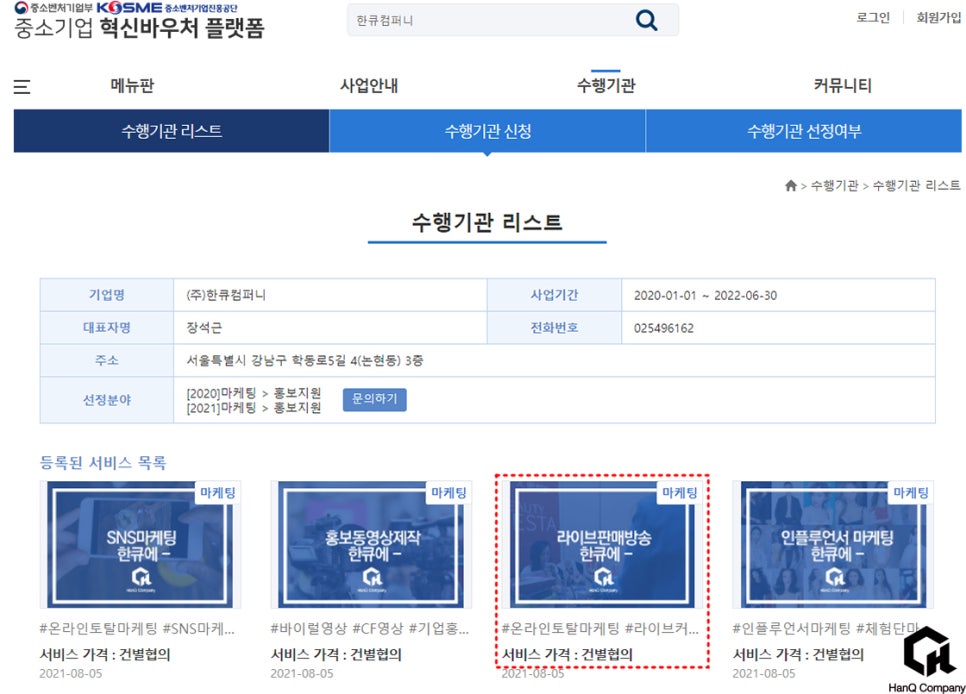Image resolution: width=966 pixels, height=694 pixels.
Task: Switch to 수행기관 신청 tab
Action: (x=487, y=131)
